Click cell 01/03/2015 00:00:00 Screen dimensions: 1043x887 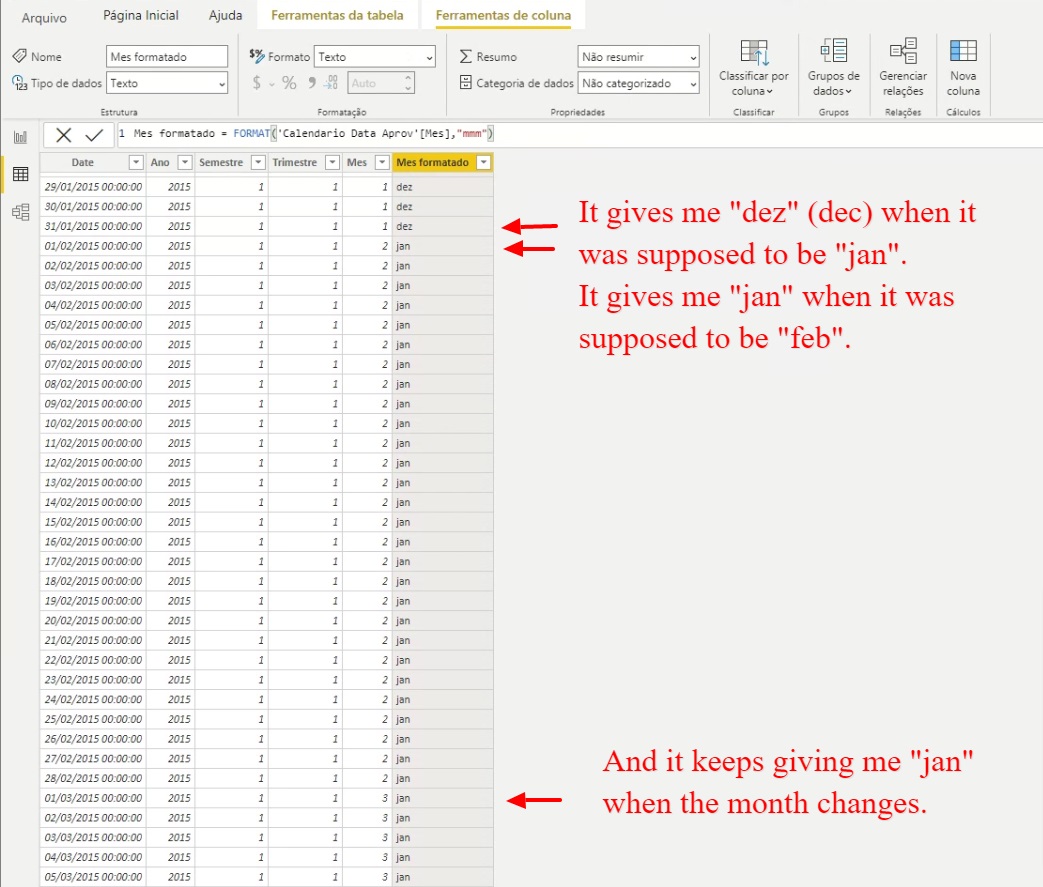pyautogui.click(x=93, y=798)
